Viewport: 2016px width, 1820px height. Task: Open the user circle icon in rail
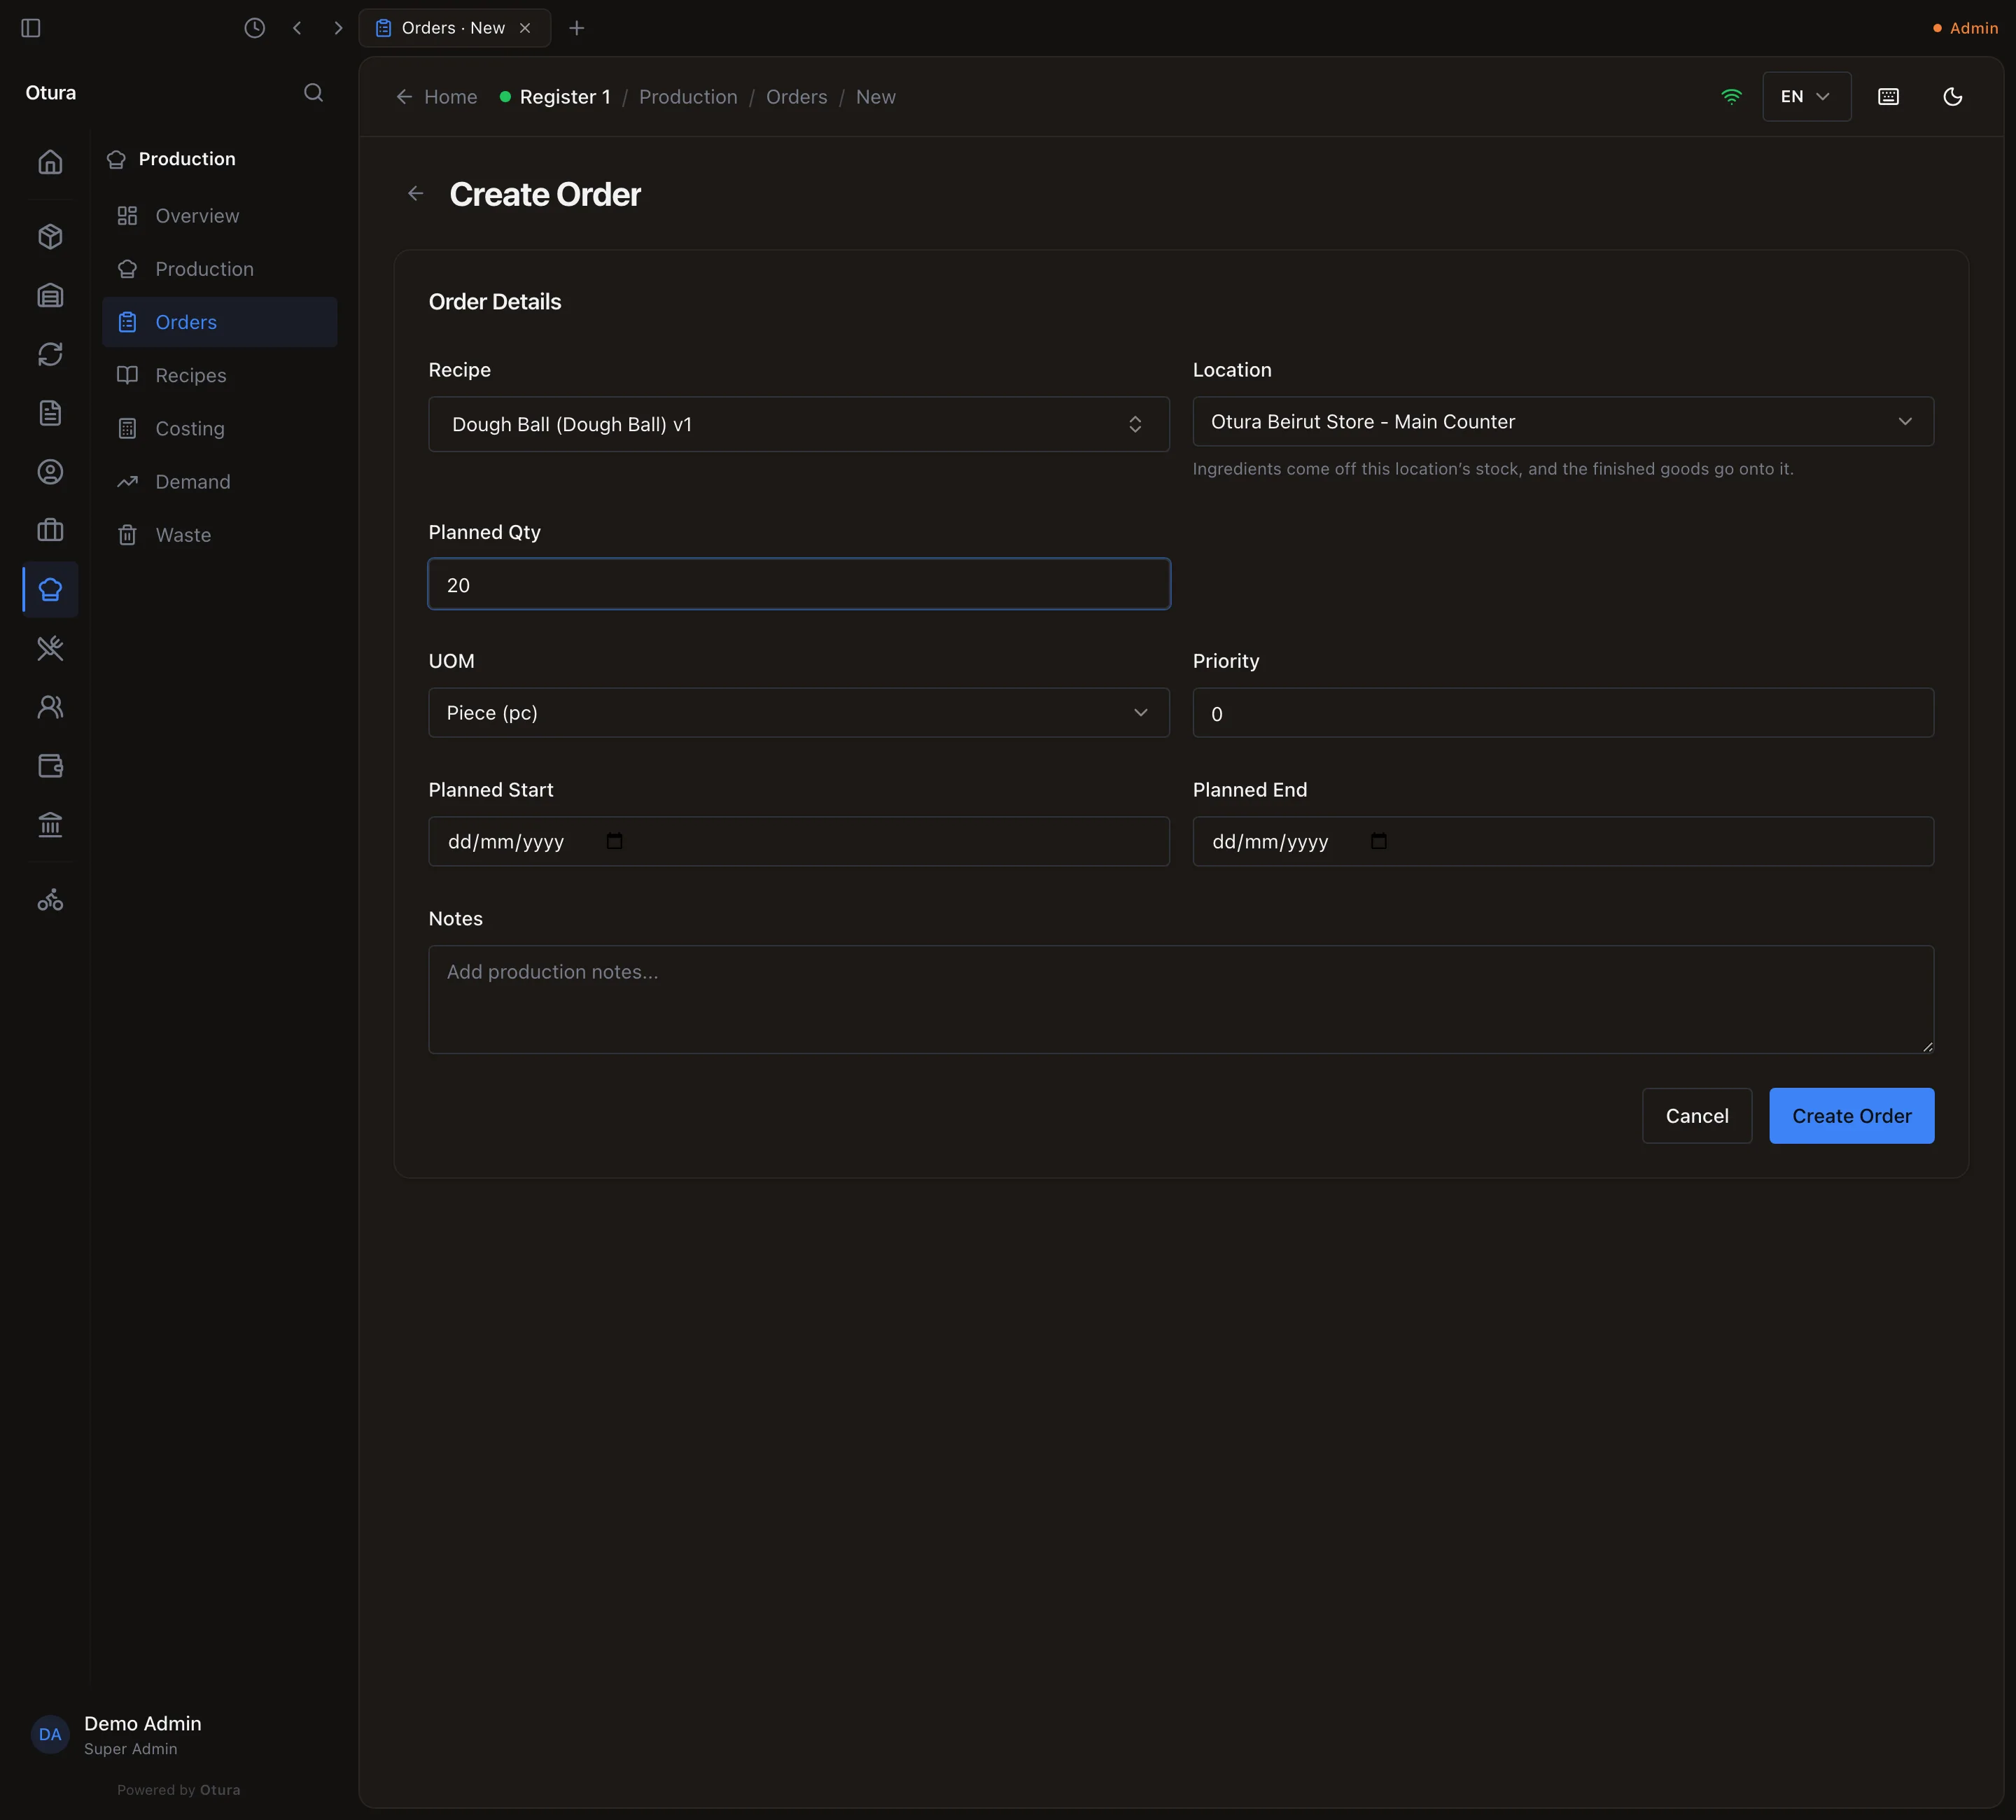[50, 472]
